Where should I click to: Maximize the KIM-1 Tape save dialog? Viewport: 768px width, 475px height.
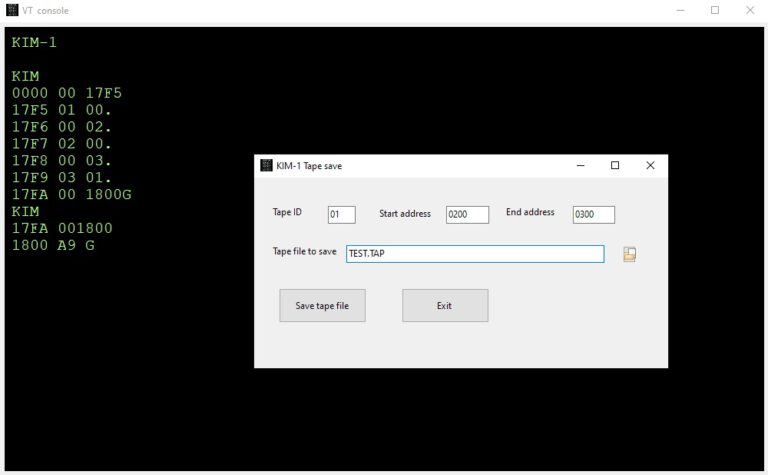[x=615, y=165]
